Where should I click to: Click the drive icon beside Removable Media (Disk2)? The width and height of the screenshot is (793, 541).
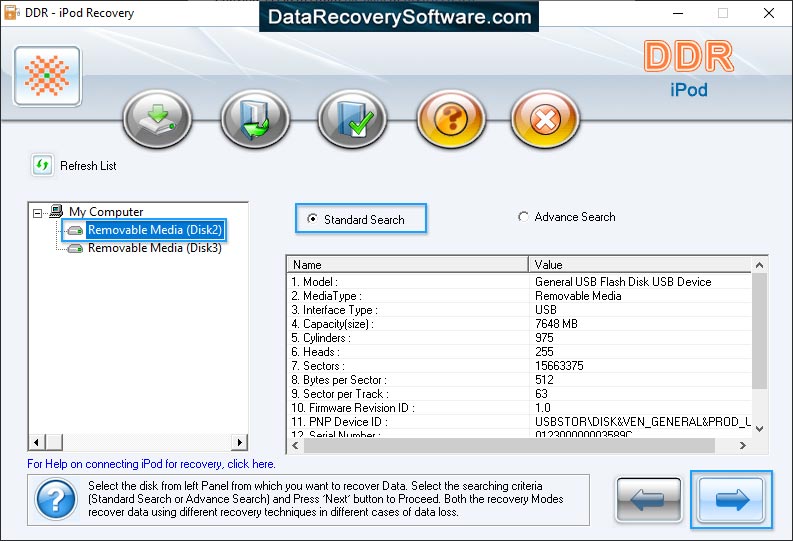(x=75, y=231)
